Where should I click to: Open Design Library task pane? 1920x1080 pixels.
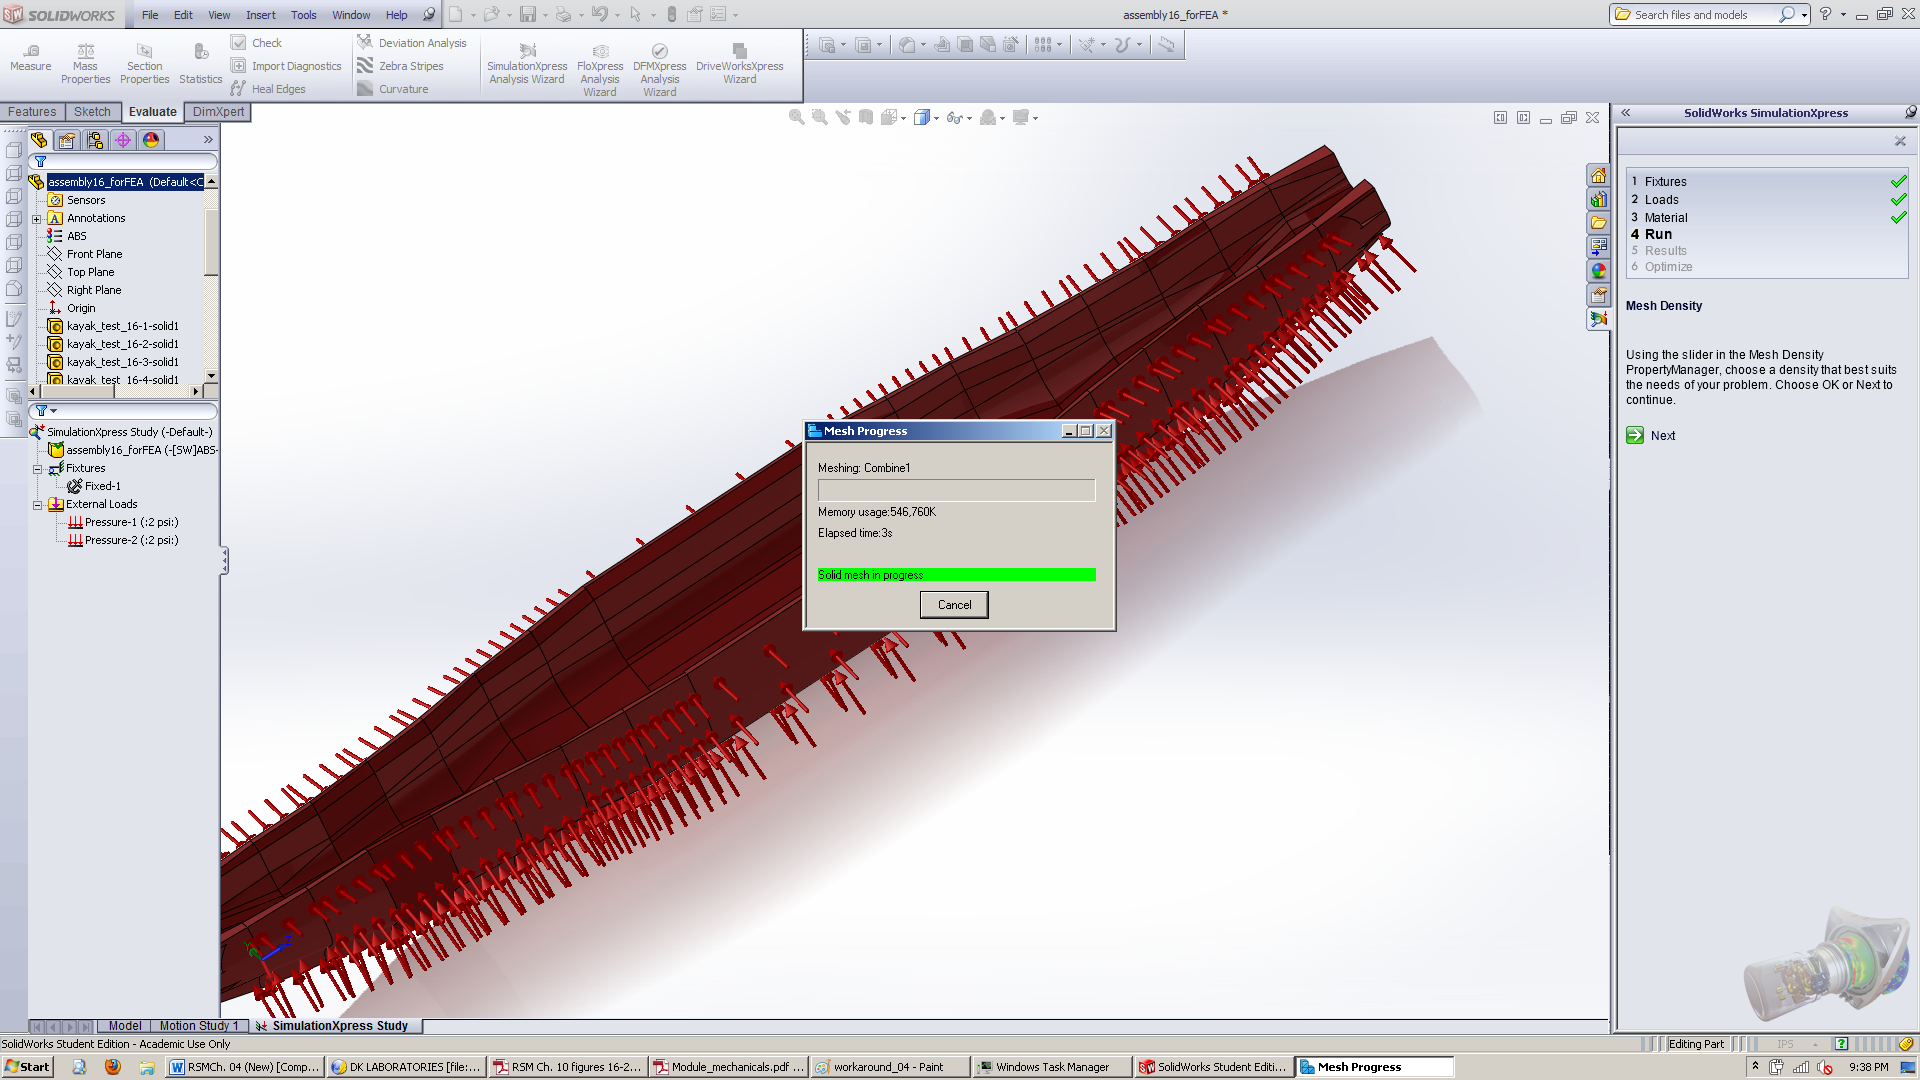1598,200
